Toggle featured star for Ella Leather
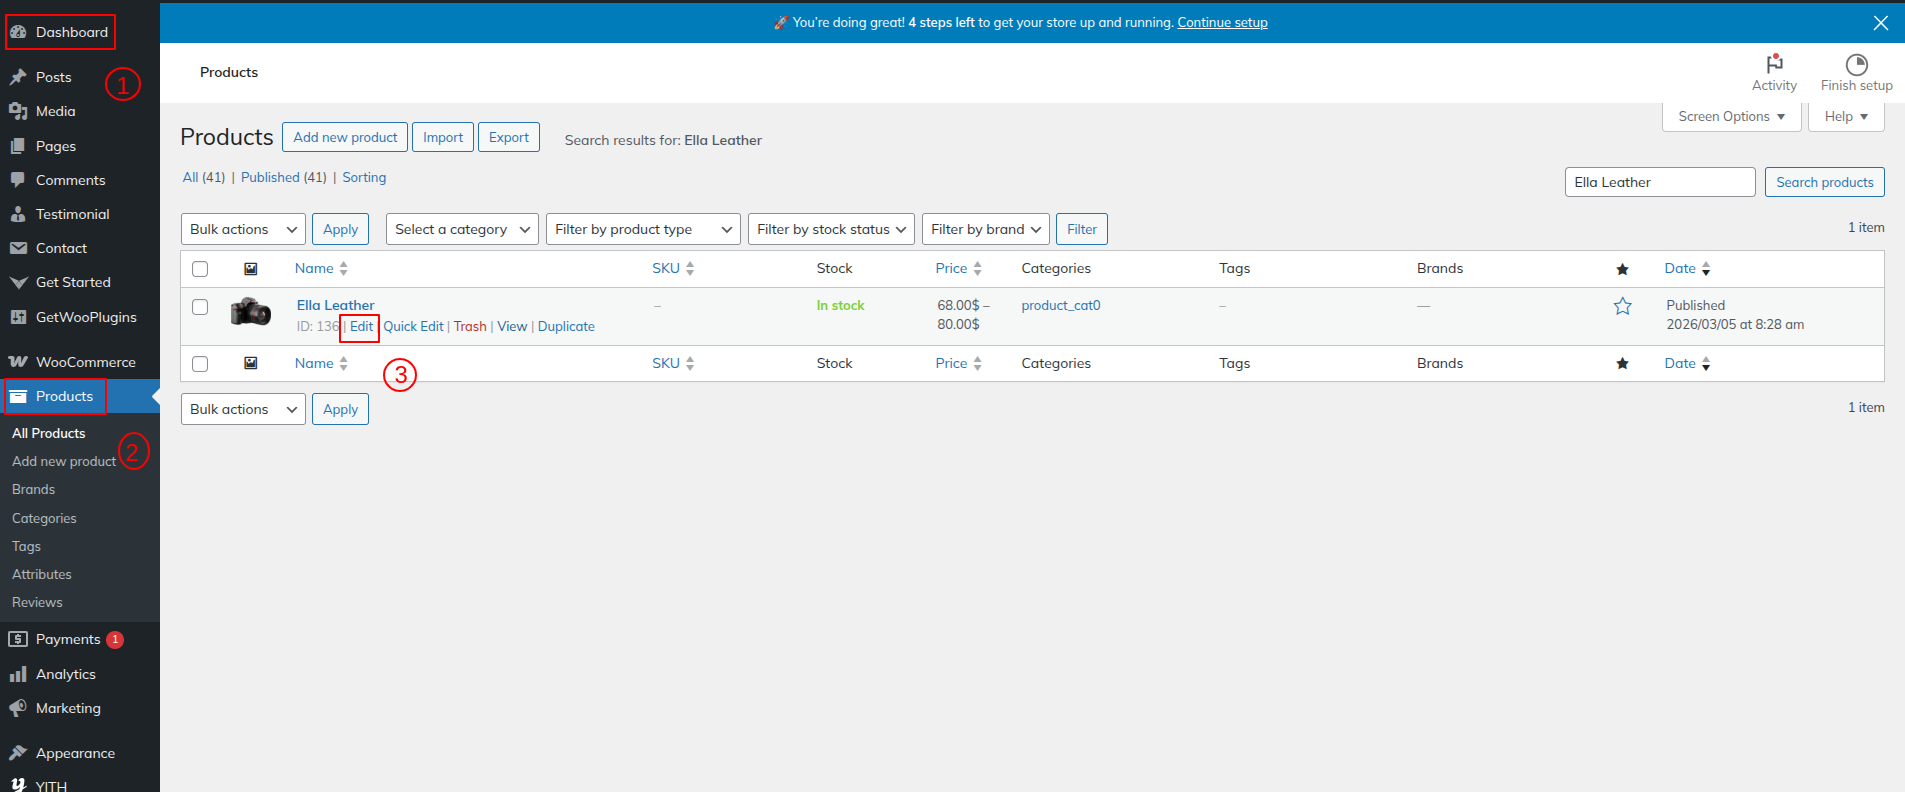Image resolution: width=1905 pixels, height=792 pixels. tap(1622, 307)
